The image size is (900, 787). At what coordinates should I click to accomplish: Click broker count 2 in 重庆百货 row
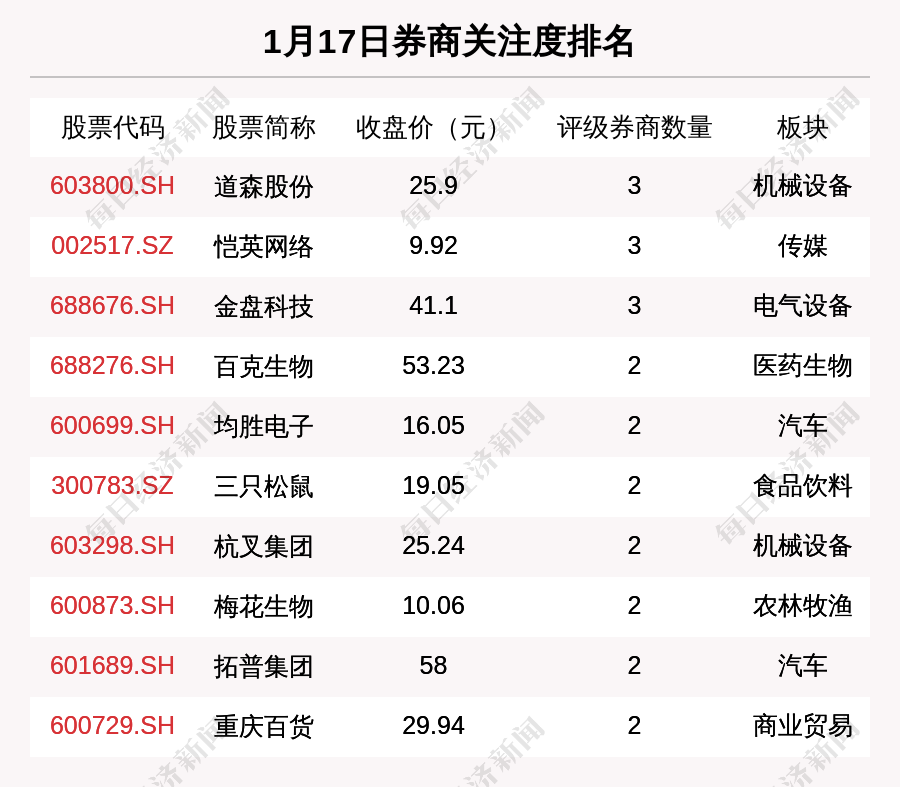(634, 726)
